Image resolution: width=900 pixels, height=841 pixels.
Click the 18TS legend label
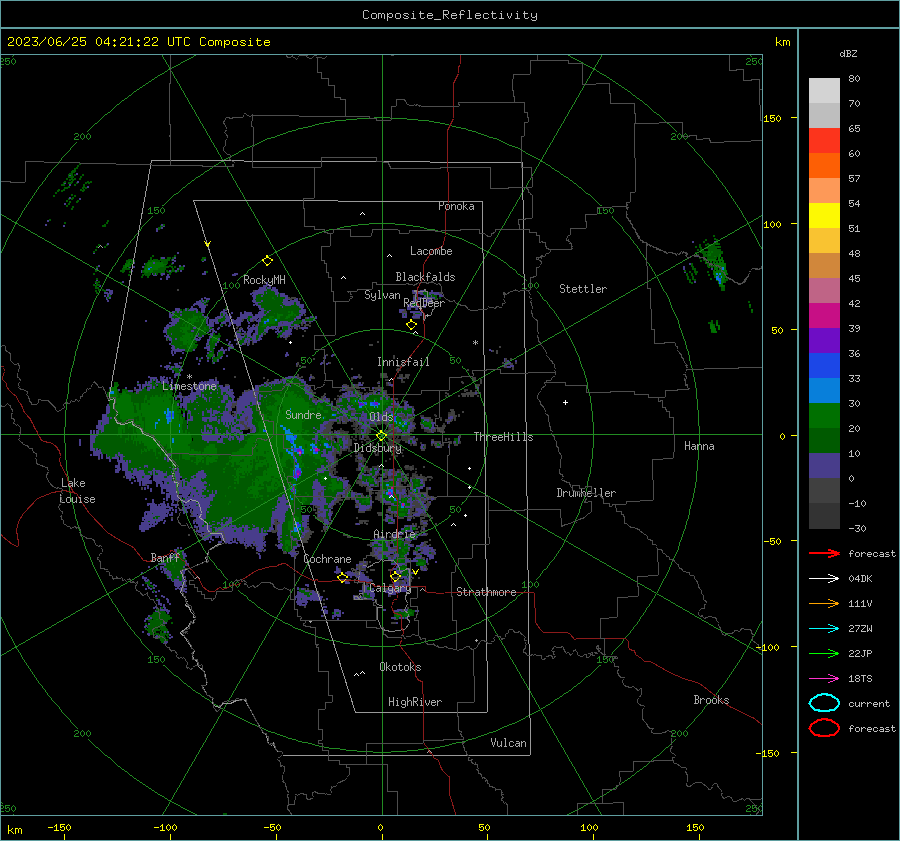pyautogui.click(x=860, y=679)
